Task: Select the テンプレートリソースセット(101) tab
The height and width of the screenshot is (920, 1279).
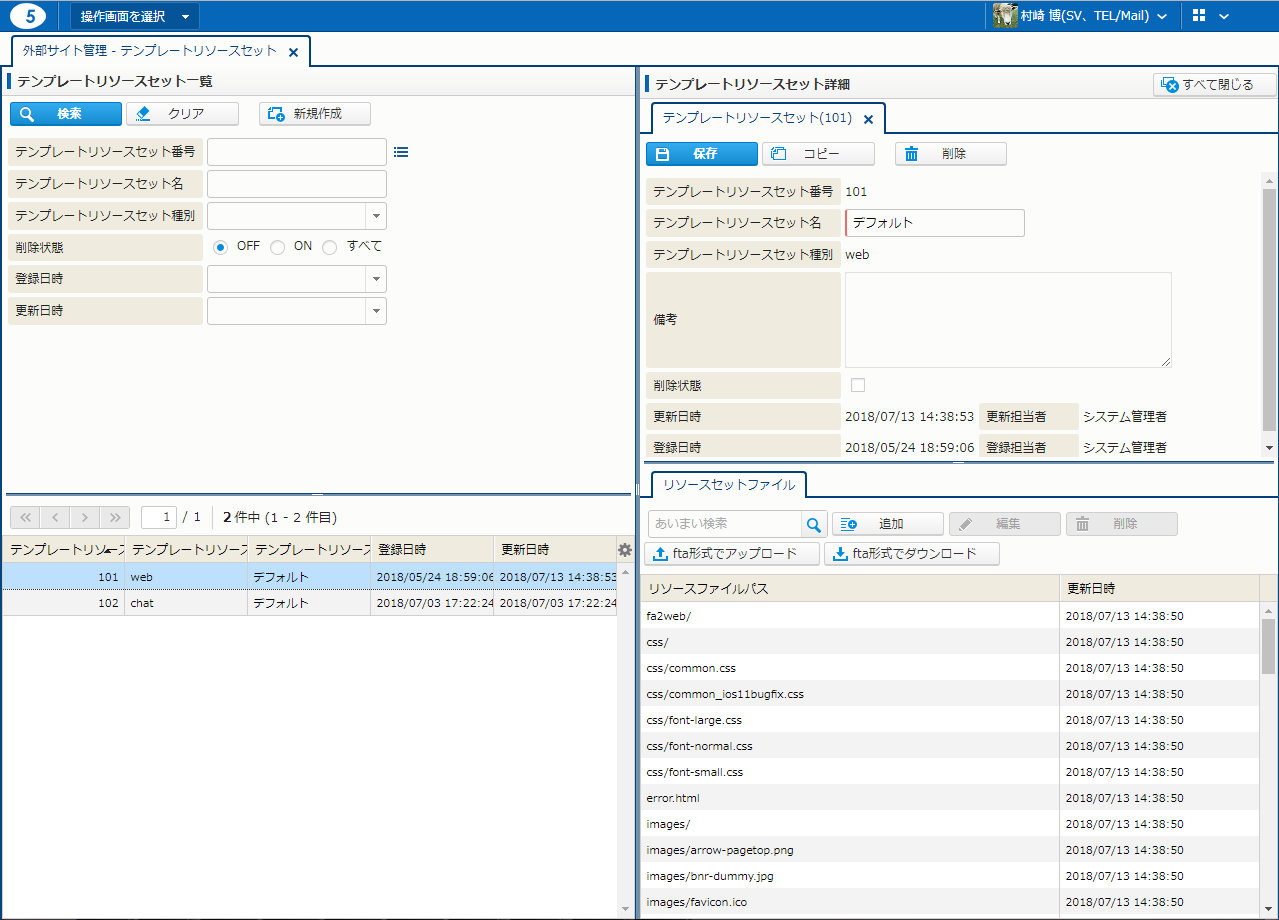Action: pyautogui.click(x=757, y=118)
